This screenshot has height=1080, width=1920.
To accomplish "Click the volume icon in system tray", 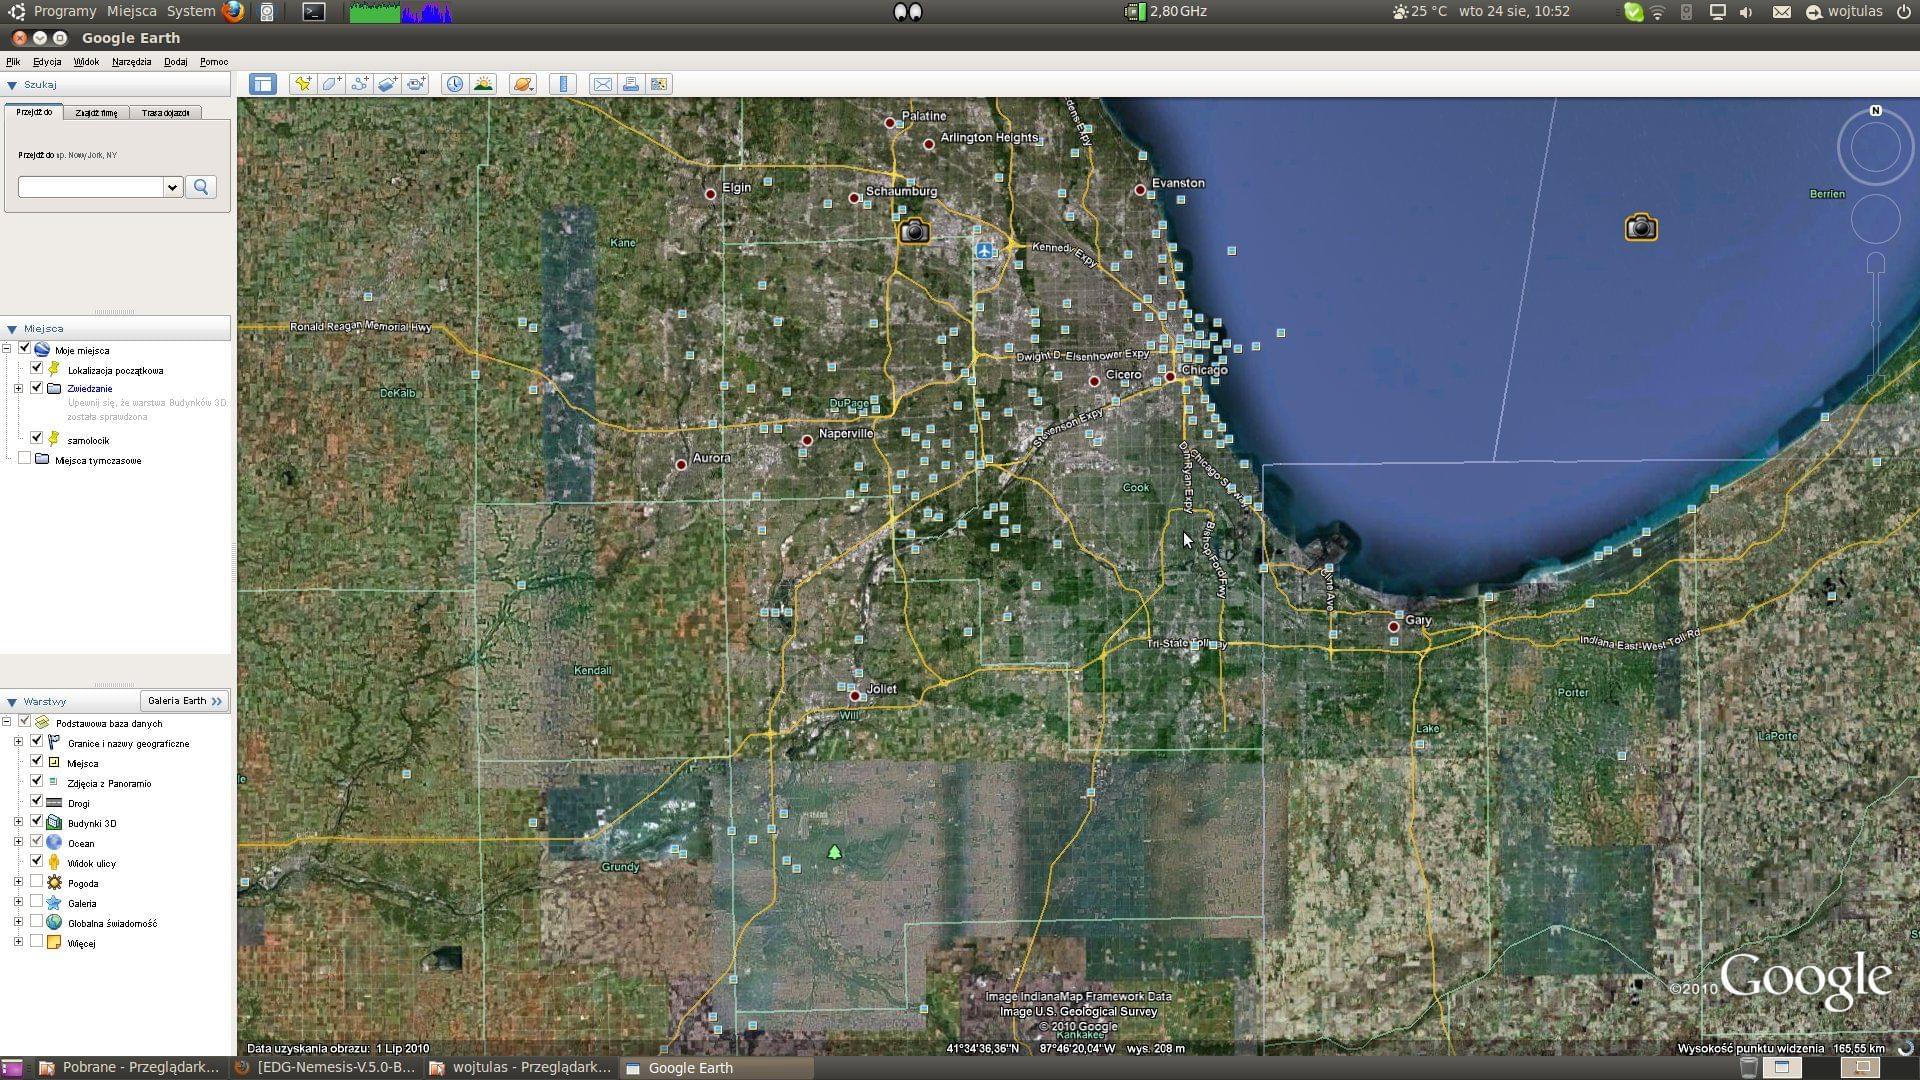I will pos(1747,12).
